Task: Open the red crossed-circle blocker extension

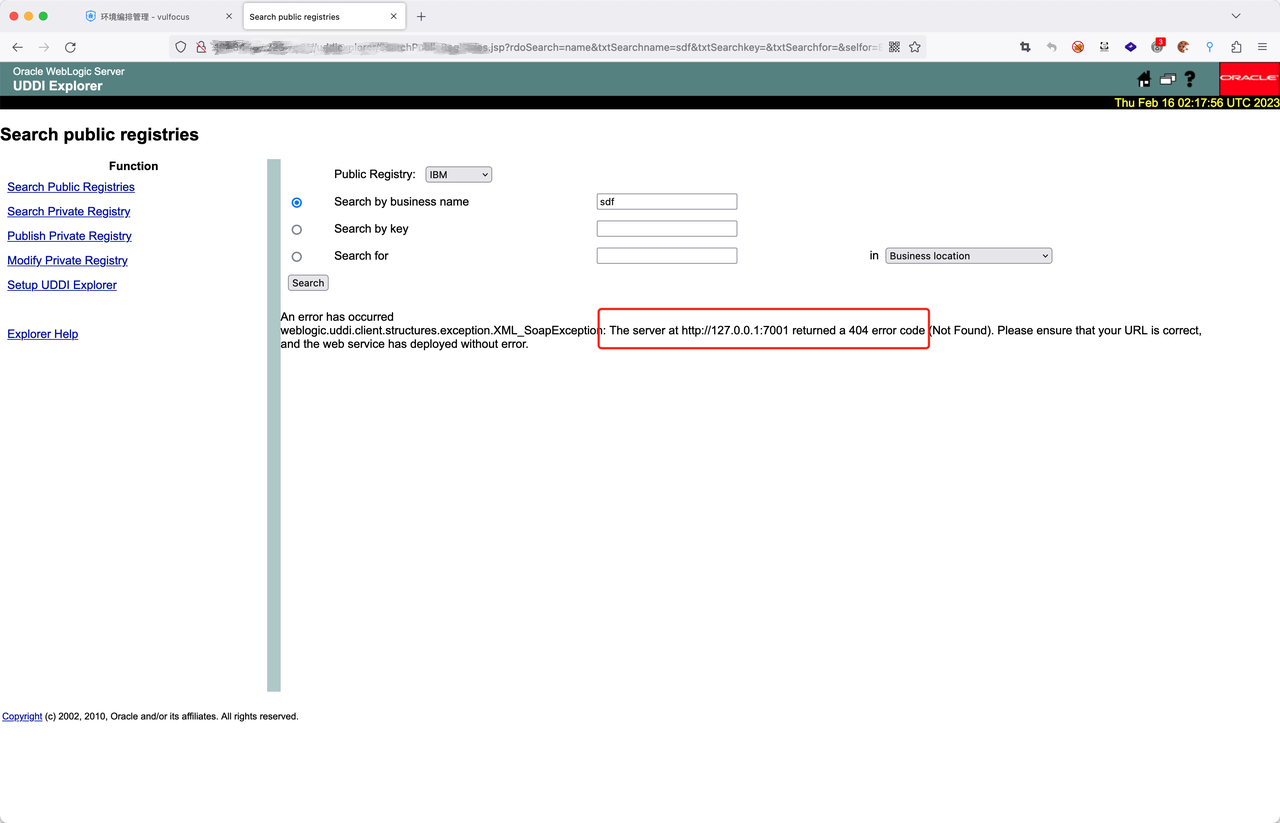Action: coord(1078,47)
